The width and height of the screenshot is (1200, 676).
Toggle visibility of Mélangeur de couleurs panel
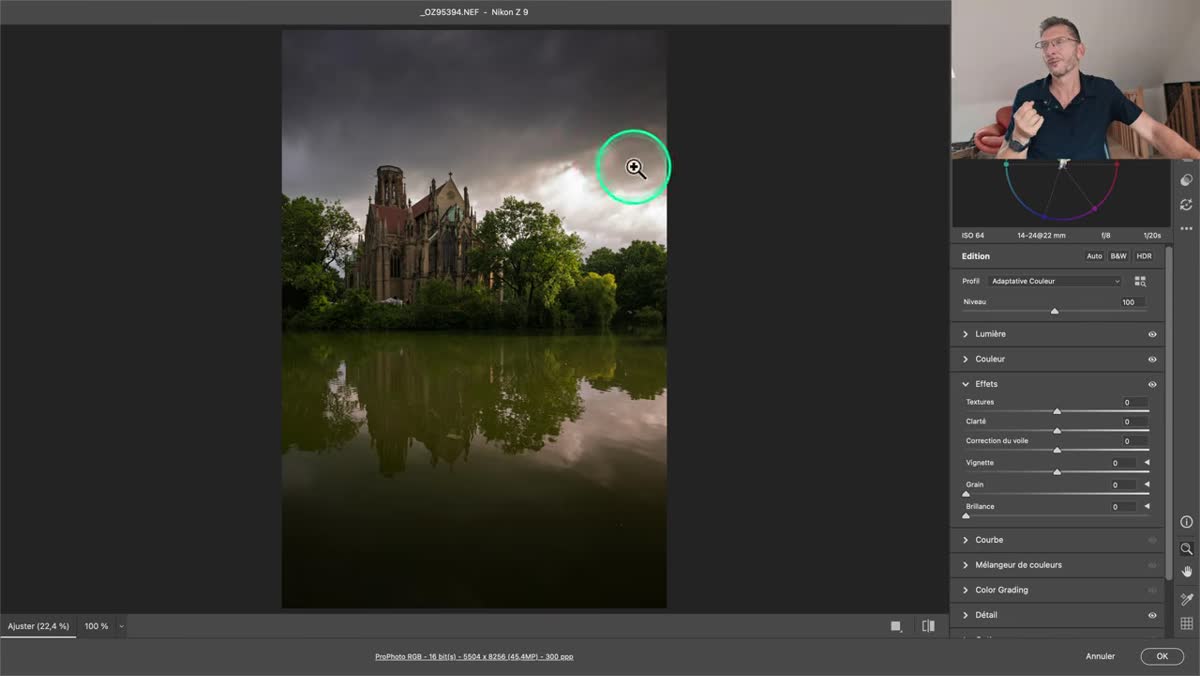[1152, 565]
